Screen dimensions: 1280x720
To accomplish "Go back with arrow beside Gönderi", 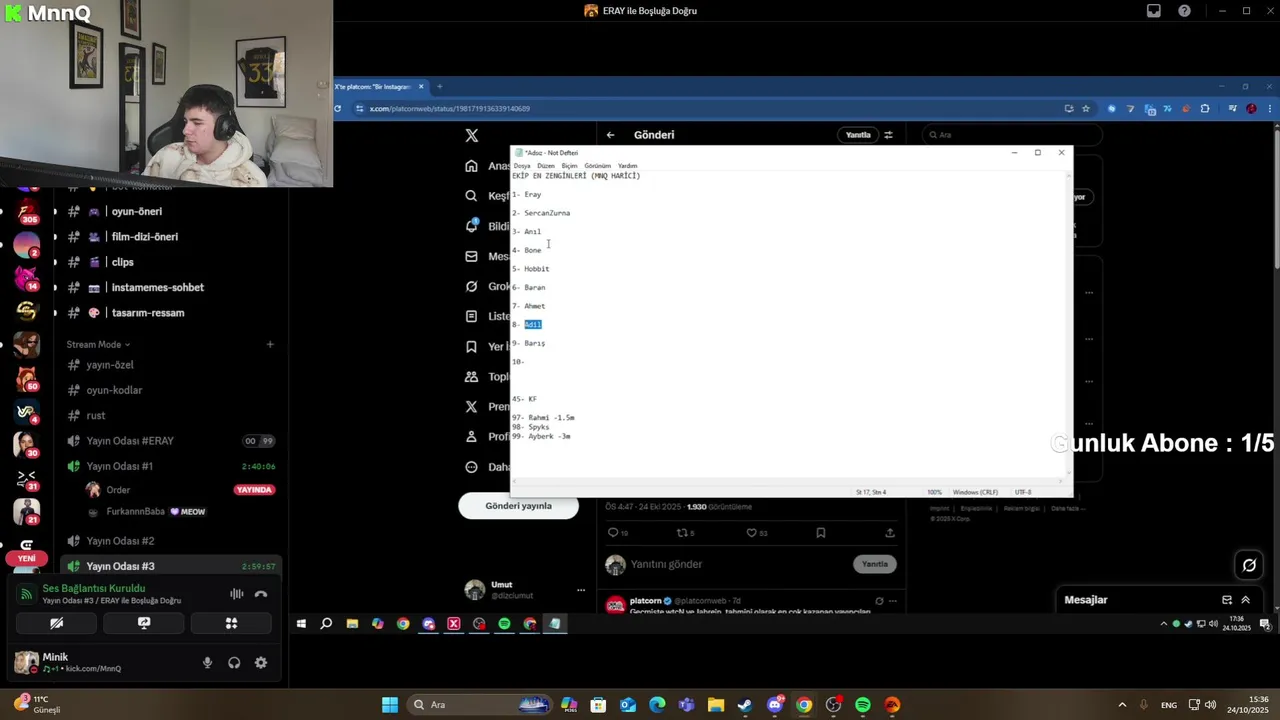I will (610, 135).
